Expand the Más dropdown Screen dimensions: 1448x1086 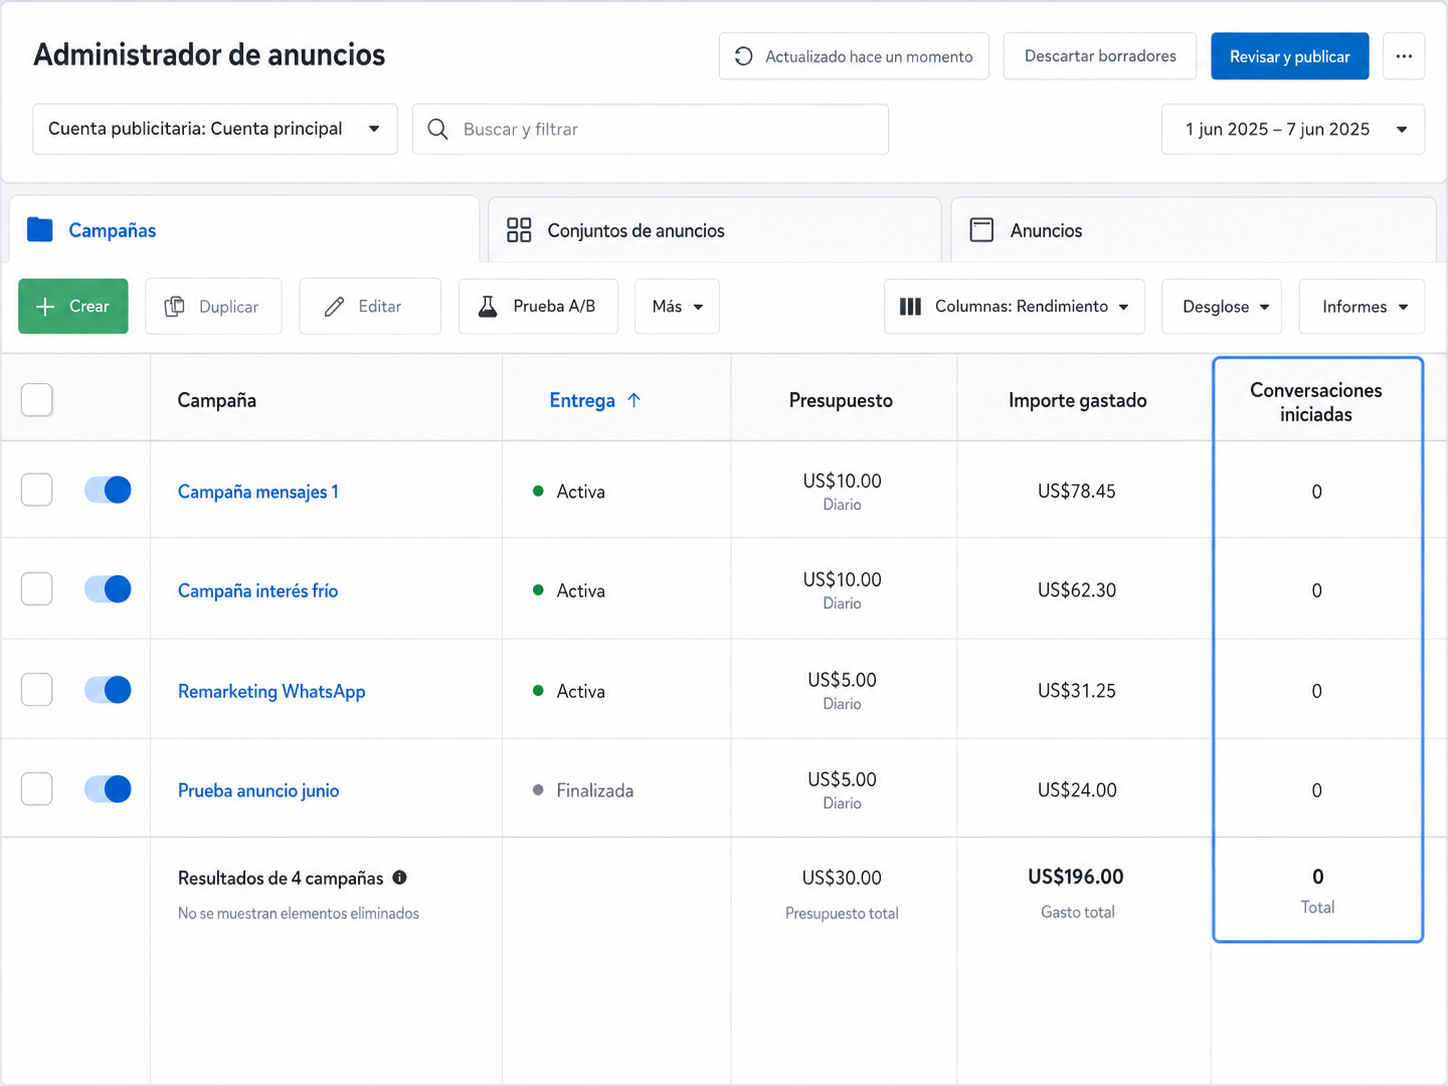coord(677,306)
